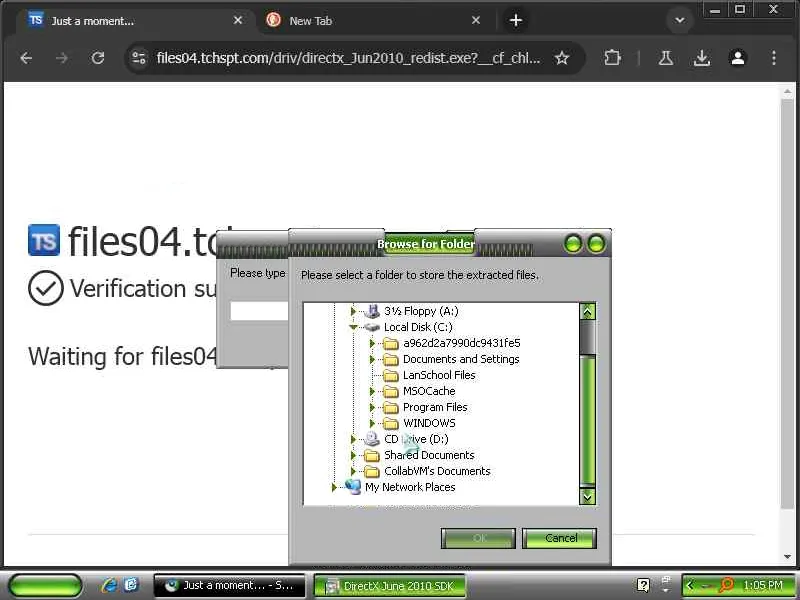
Task: Expand hidden tray icons arrow
Action: click(690, 586)
